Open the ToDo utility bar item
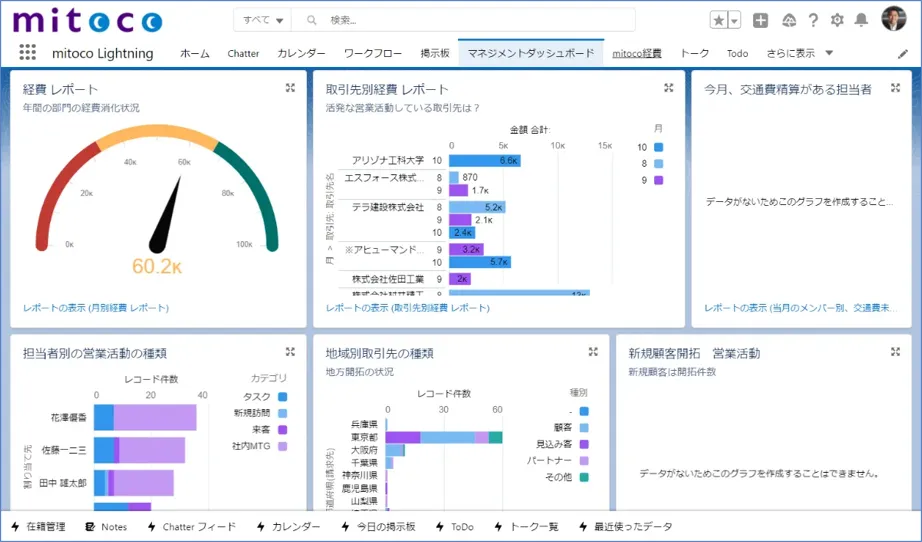922x542 pixels. [455, 527]
